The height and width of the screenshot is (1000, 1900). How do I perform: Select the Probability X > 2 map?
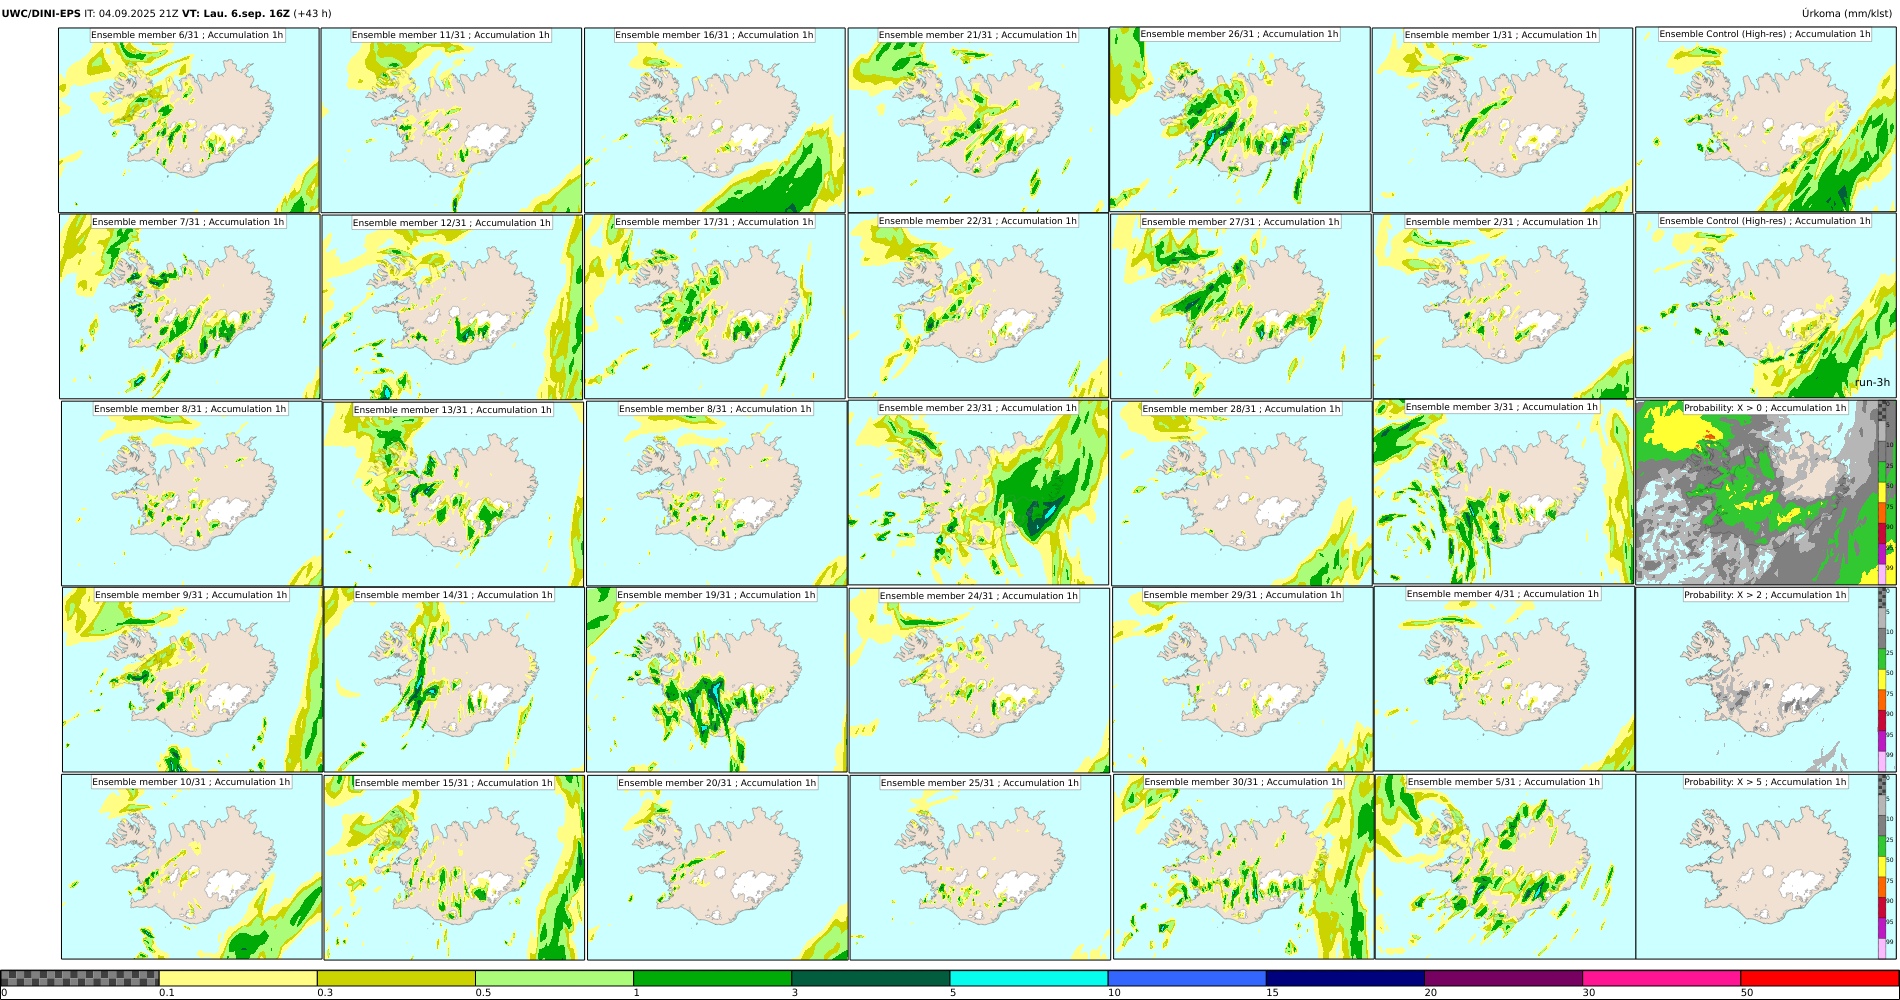pos(1766,680)
